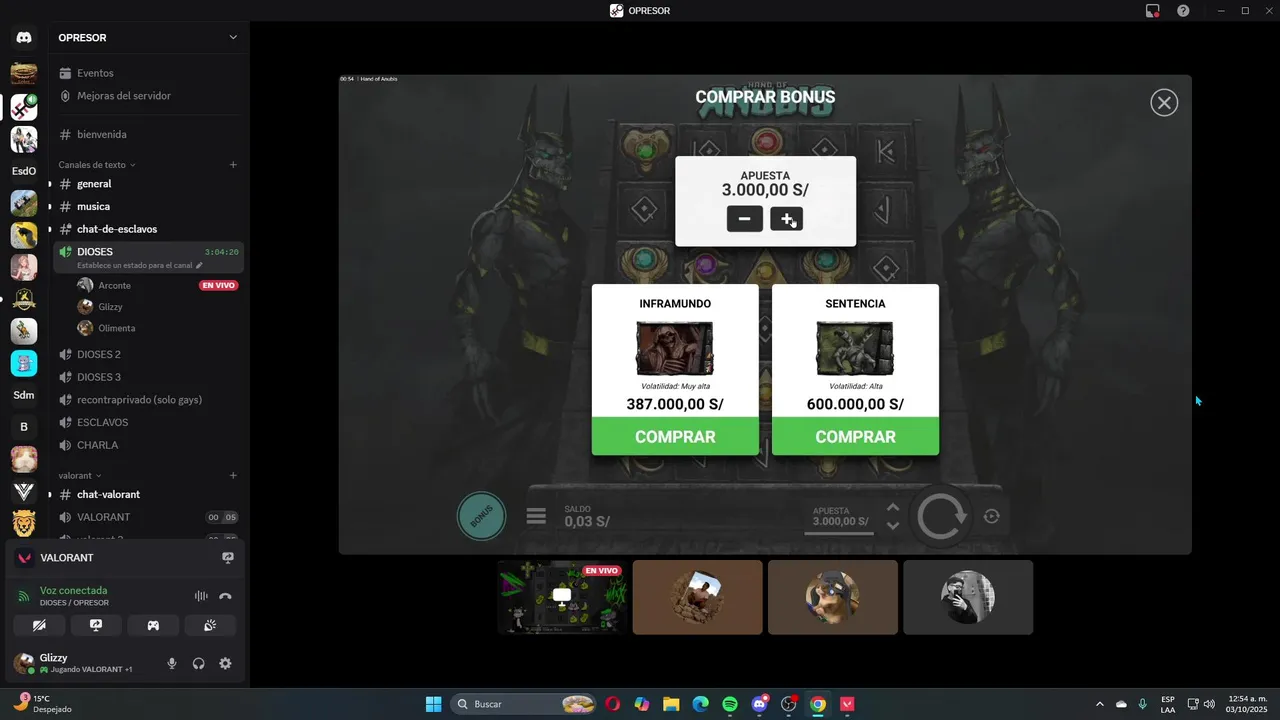This screenshot has width=1280, height=720.
Task: Edit the DIOSES channel status pencil
Action: (199, 266)
